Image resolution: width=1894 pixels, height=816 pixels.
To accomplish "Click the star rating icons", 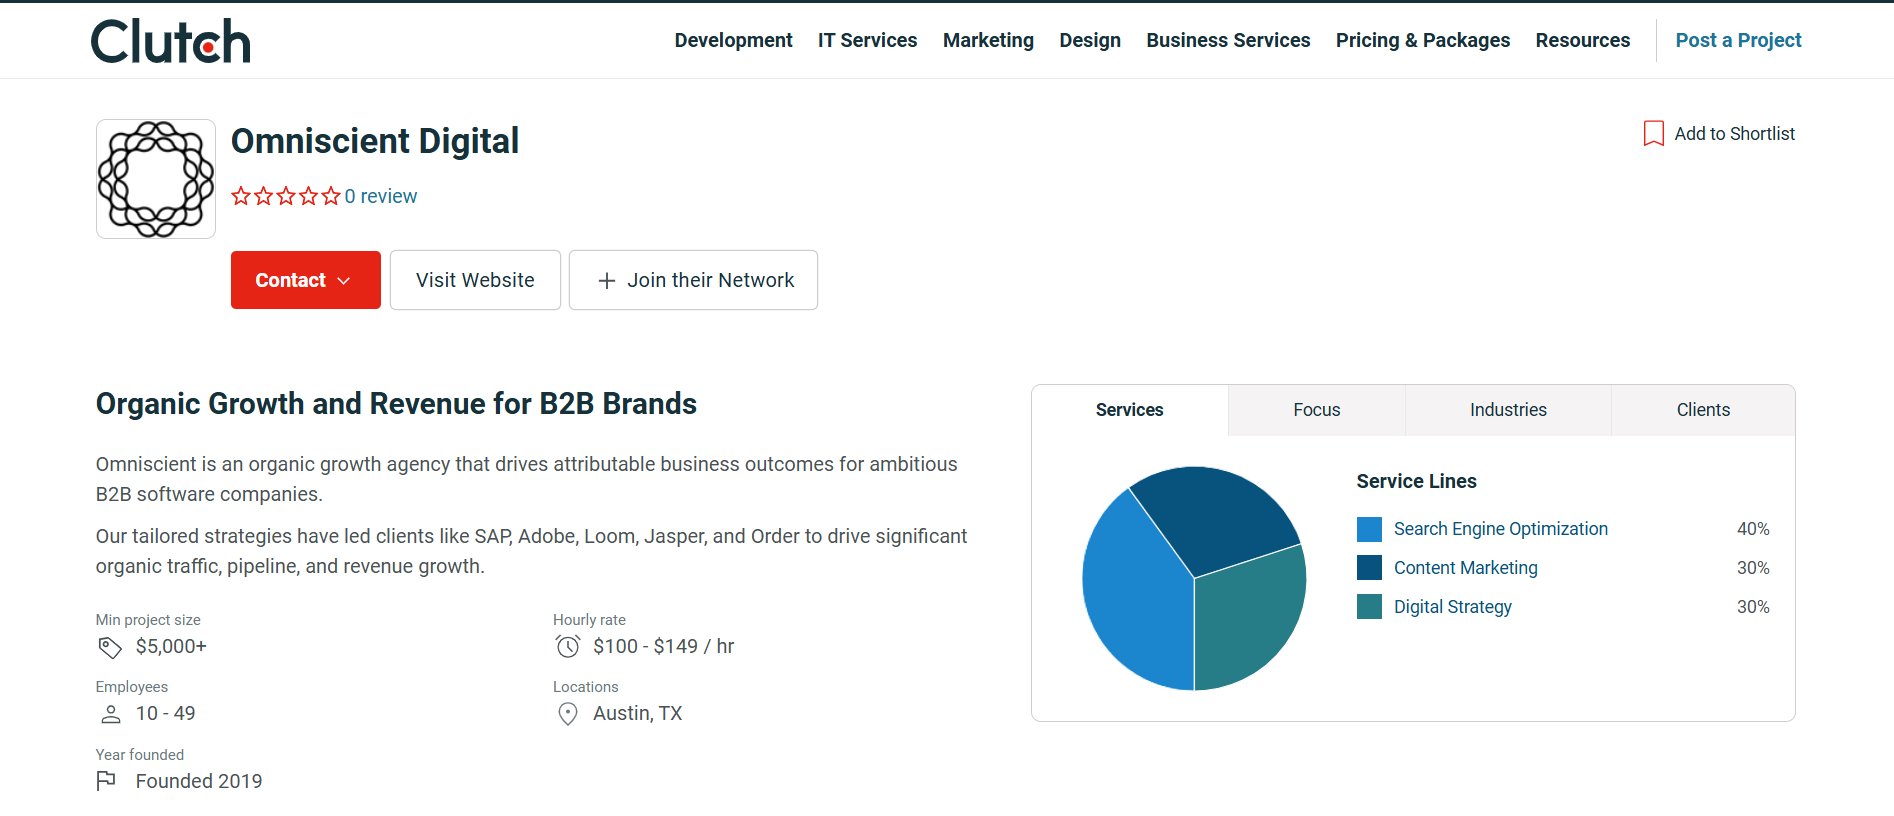I will pyautogui.click(x=286, y=197).
